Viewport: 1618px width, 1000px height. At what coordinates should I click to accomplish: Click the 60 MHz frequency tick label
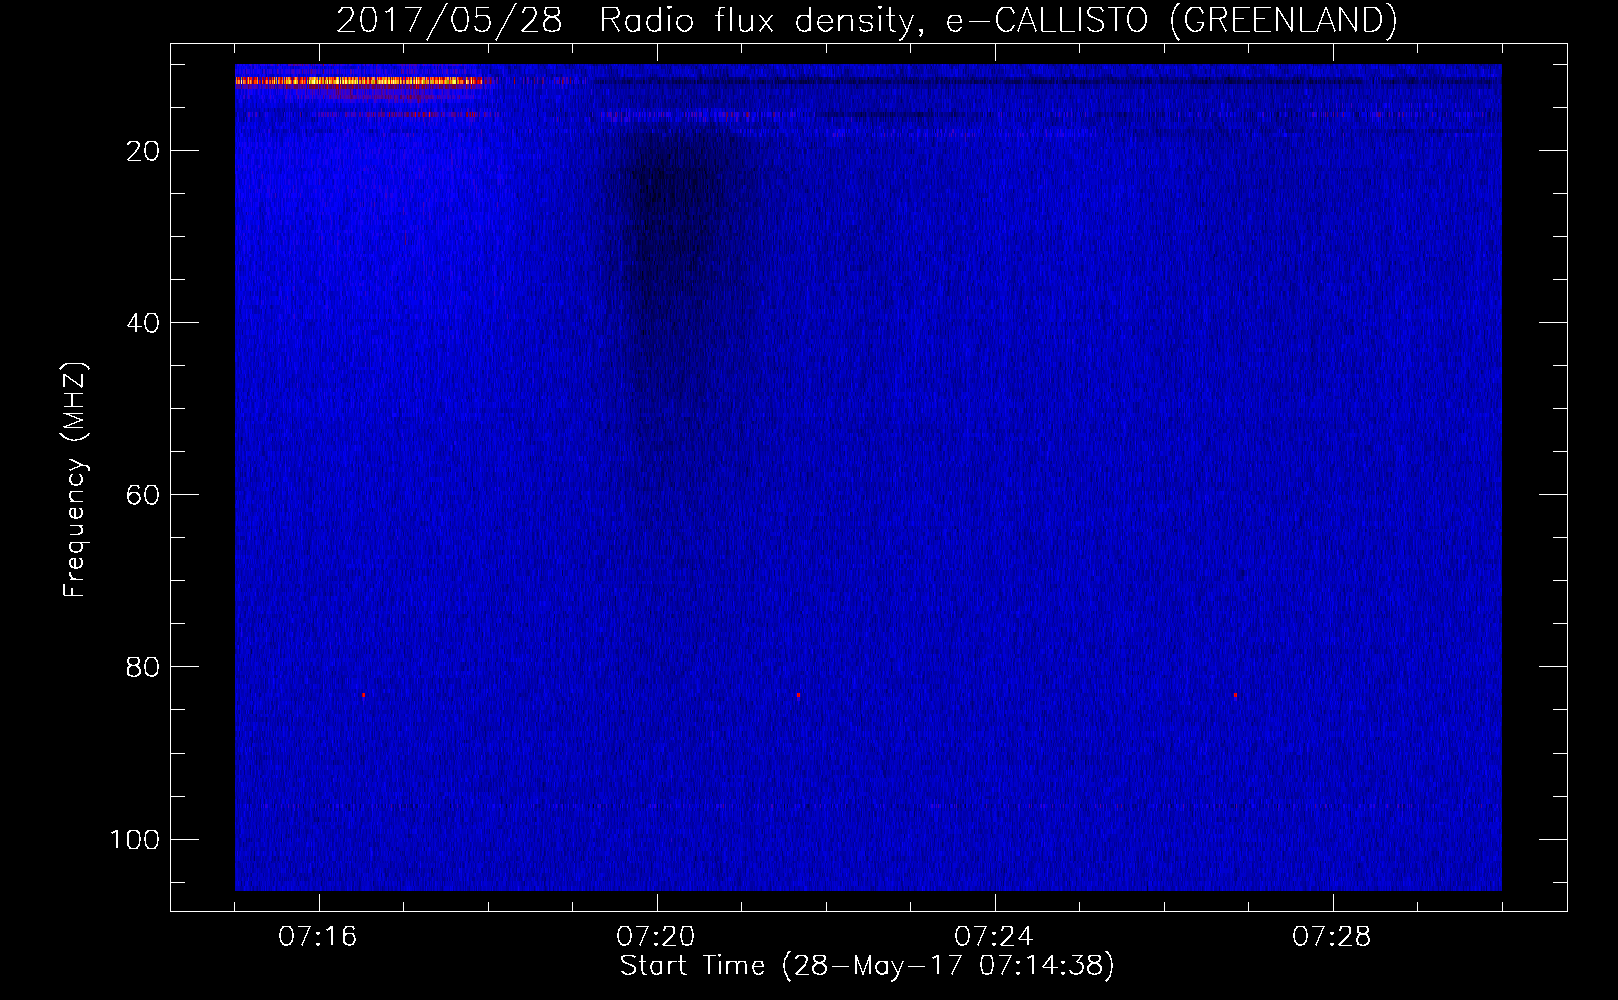(x=144, y=495)
